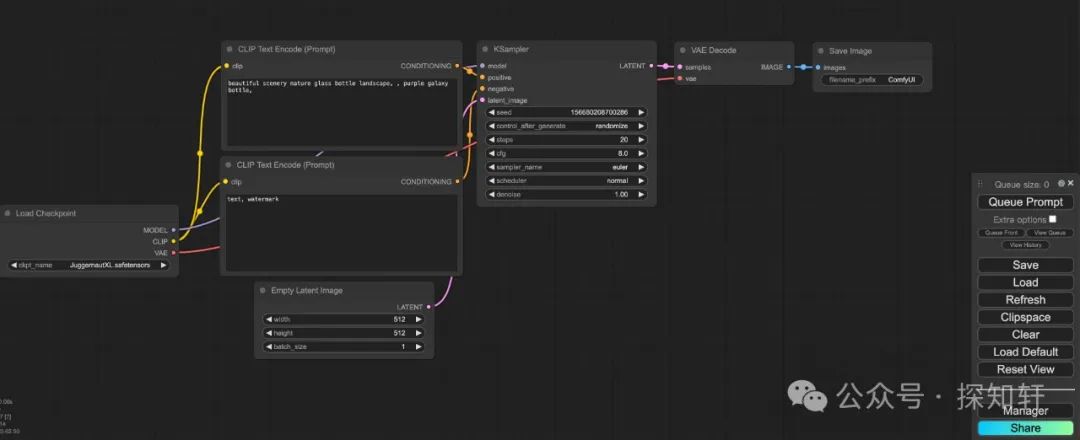The image size is (1080, 440).
Task: Decrease steps with its left arrow
Action: pyautogui.click(x=492, y=140)
